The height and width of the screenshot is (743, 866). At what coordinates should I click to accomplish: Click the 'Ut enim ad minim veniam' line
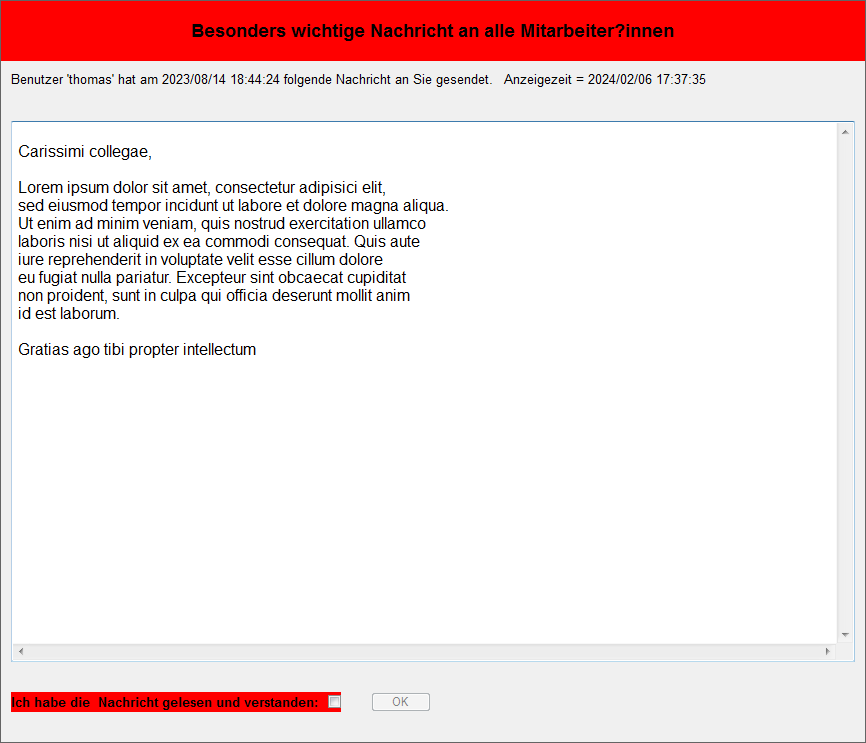(221, 224)
